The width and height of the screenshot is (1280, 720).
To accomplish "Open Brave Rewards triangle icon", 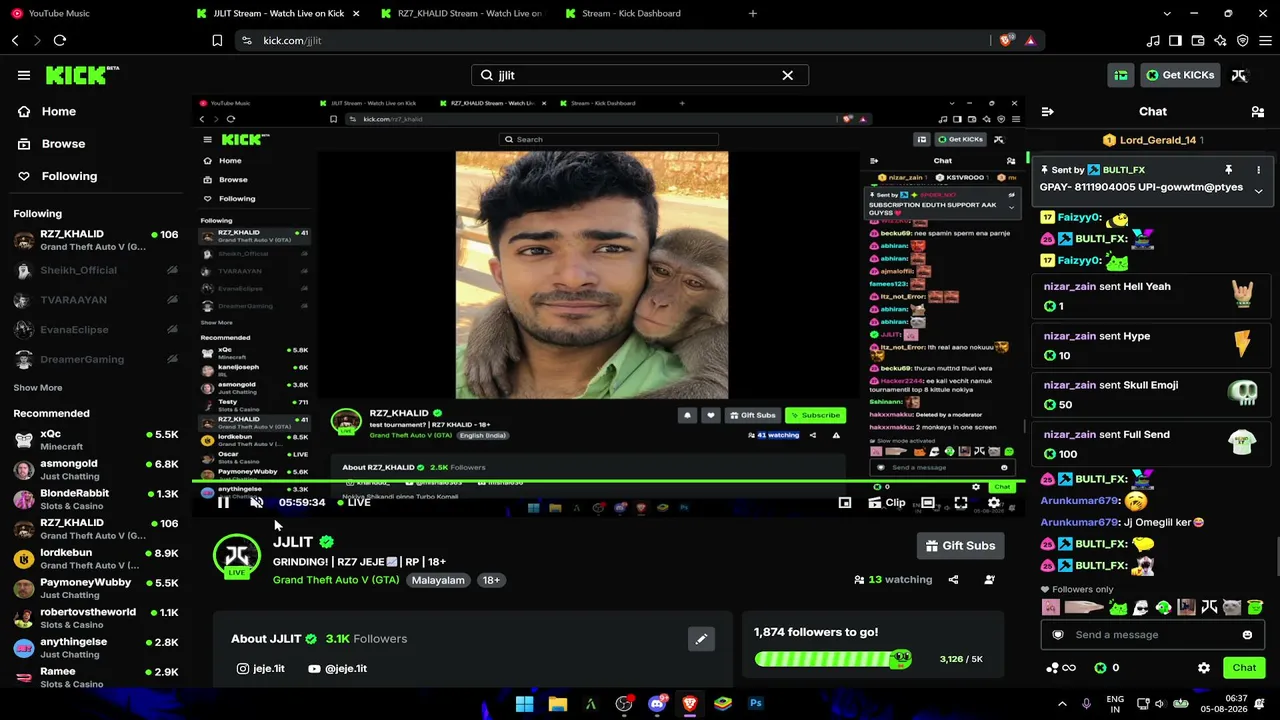I will coord(1031,40).
